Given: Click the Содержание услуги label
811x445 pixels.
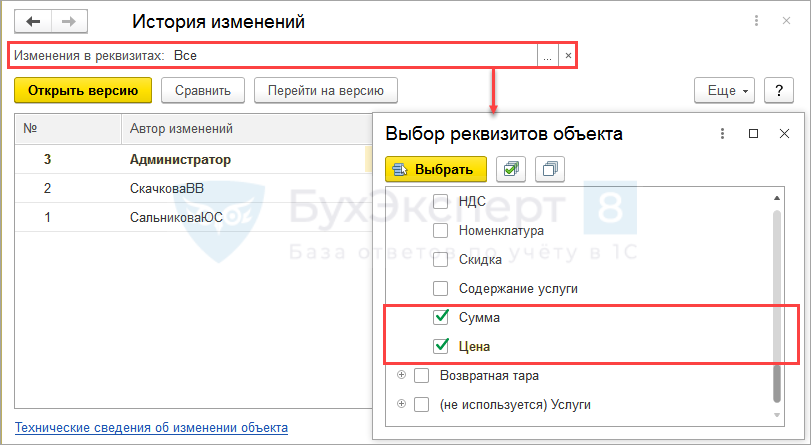Looking at the screenshot, I should (x=518, y=288).
